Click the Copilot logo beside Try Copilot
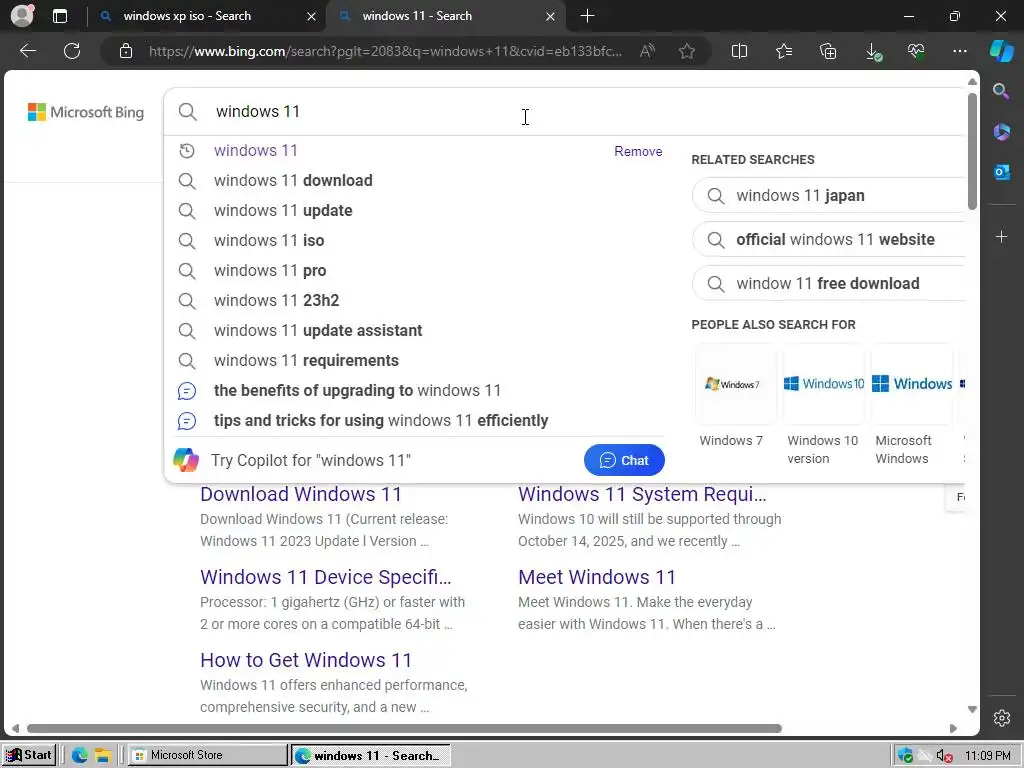This screenshot has height=768, width=1024. [186, 460]
